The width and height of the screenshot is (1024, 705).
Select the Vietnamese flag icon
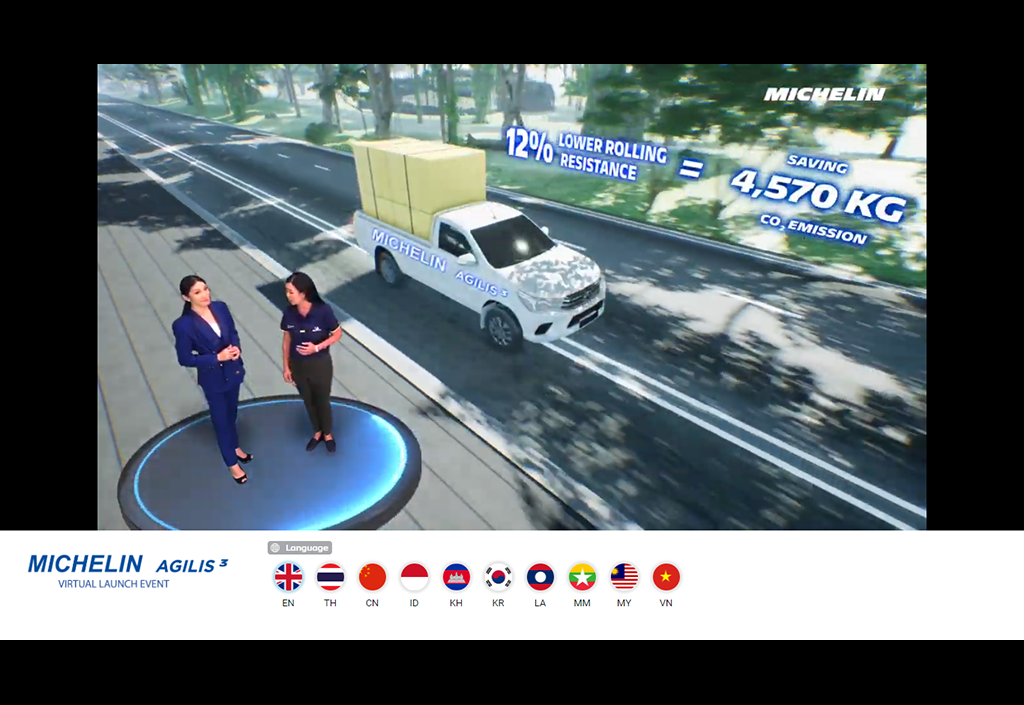click(x=666, y=577)
